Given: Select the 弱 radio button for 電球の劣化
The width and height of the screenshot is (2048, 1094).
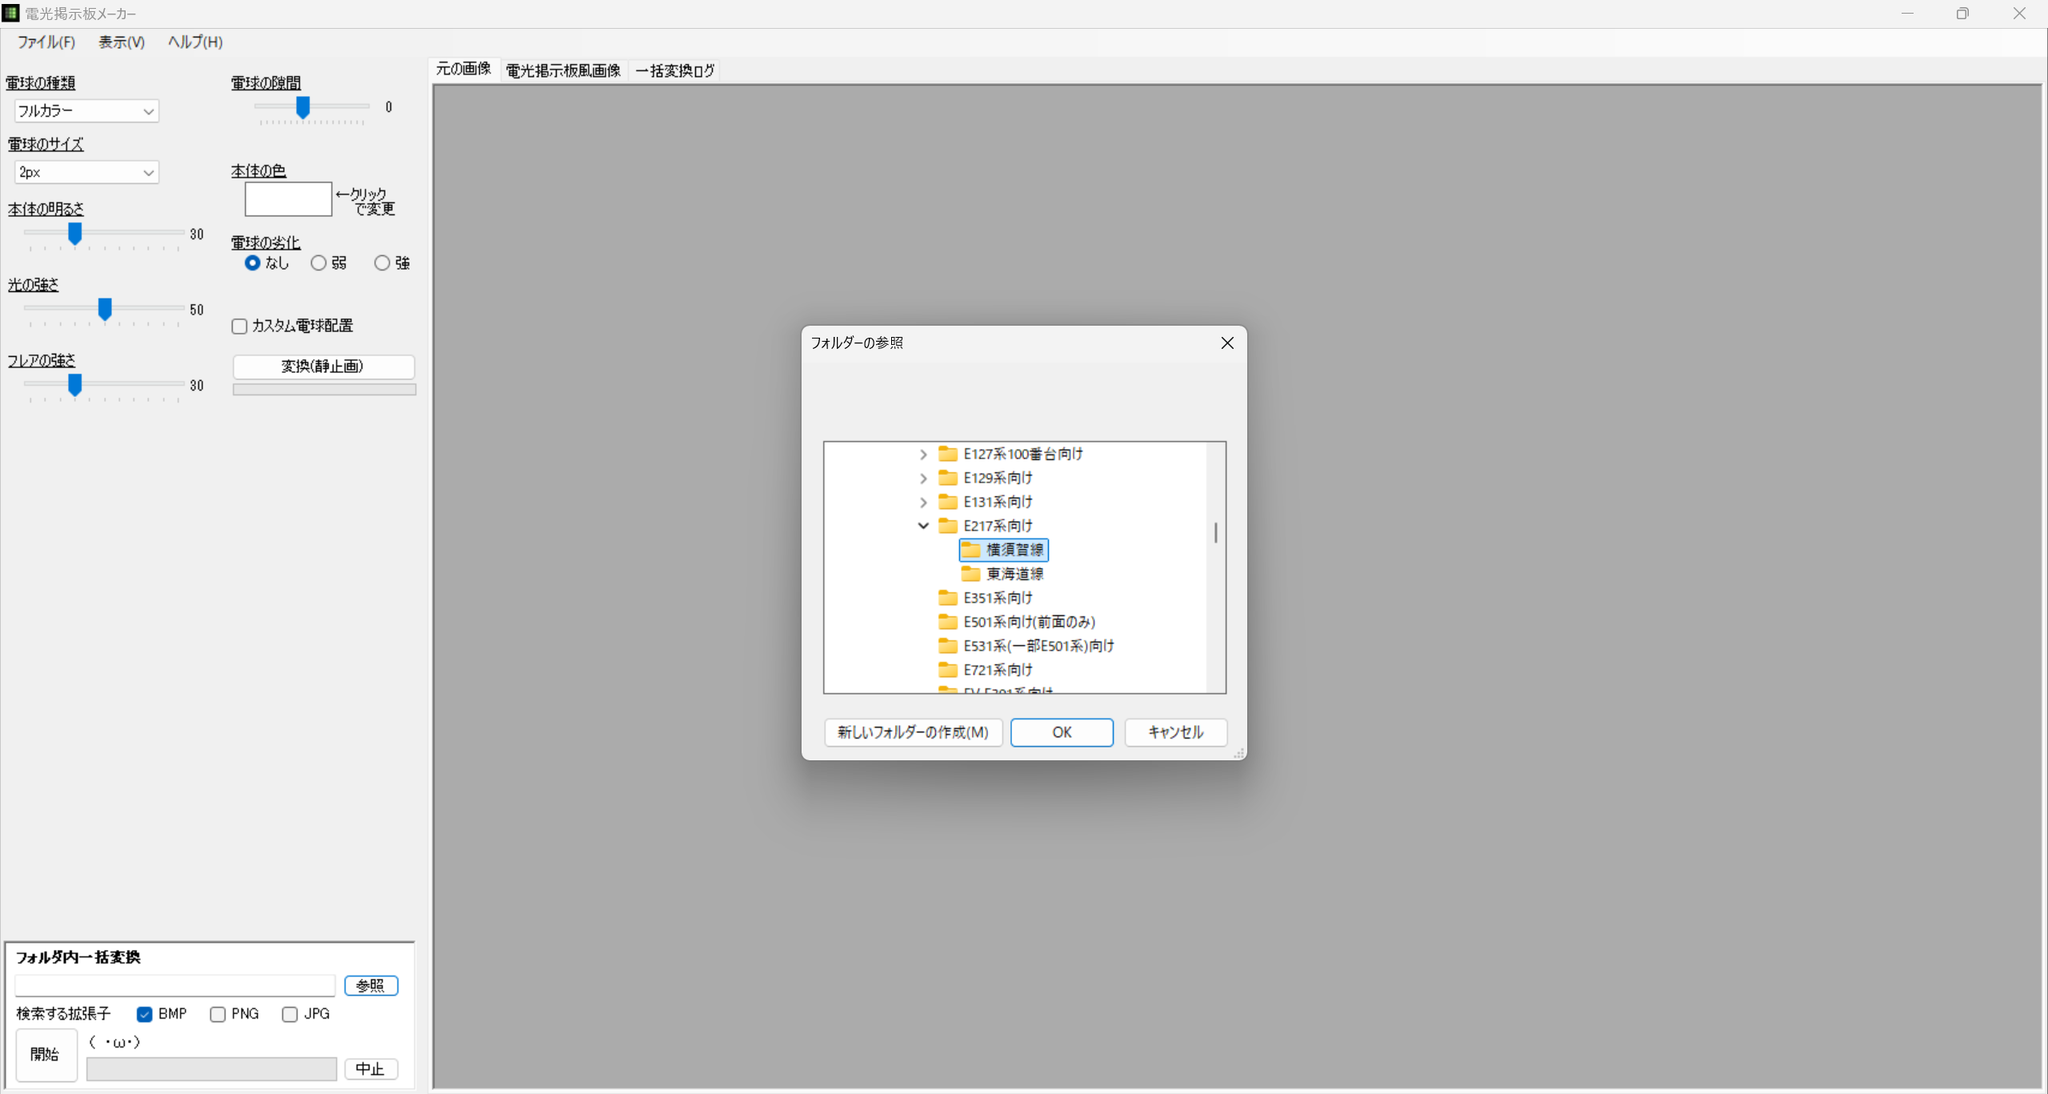Looking at the screenshot, I should (319, 263).
